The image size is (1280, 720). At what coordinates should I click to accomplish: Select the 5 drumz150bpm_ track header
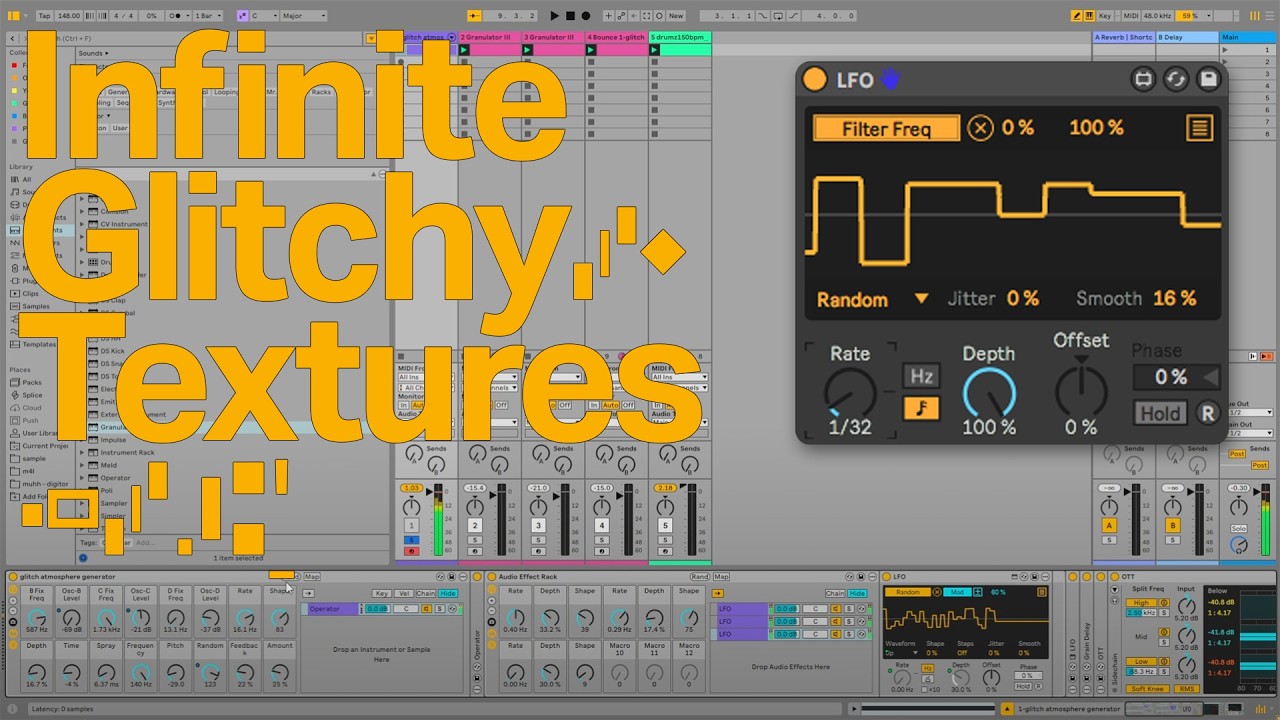click(x=680, y=37)
